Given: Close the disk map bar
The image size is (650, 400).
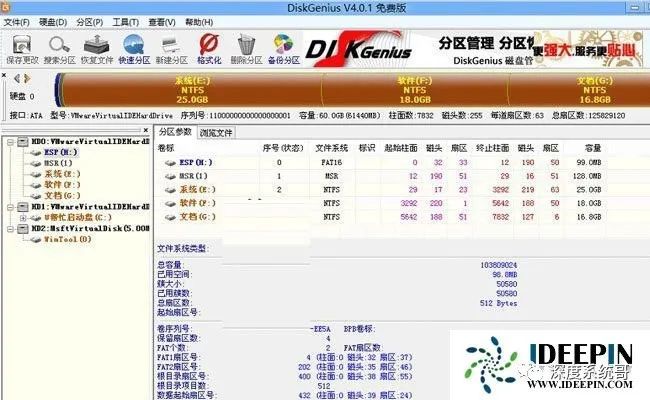Looking at the screenshot, I should [x=4, y=75].
